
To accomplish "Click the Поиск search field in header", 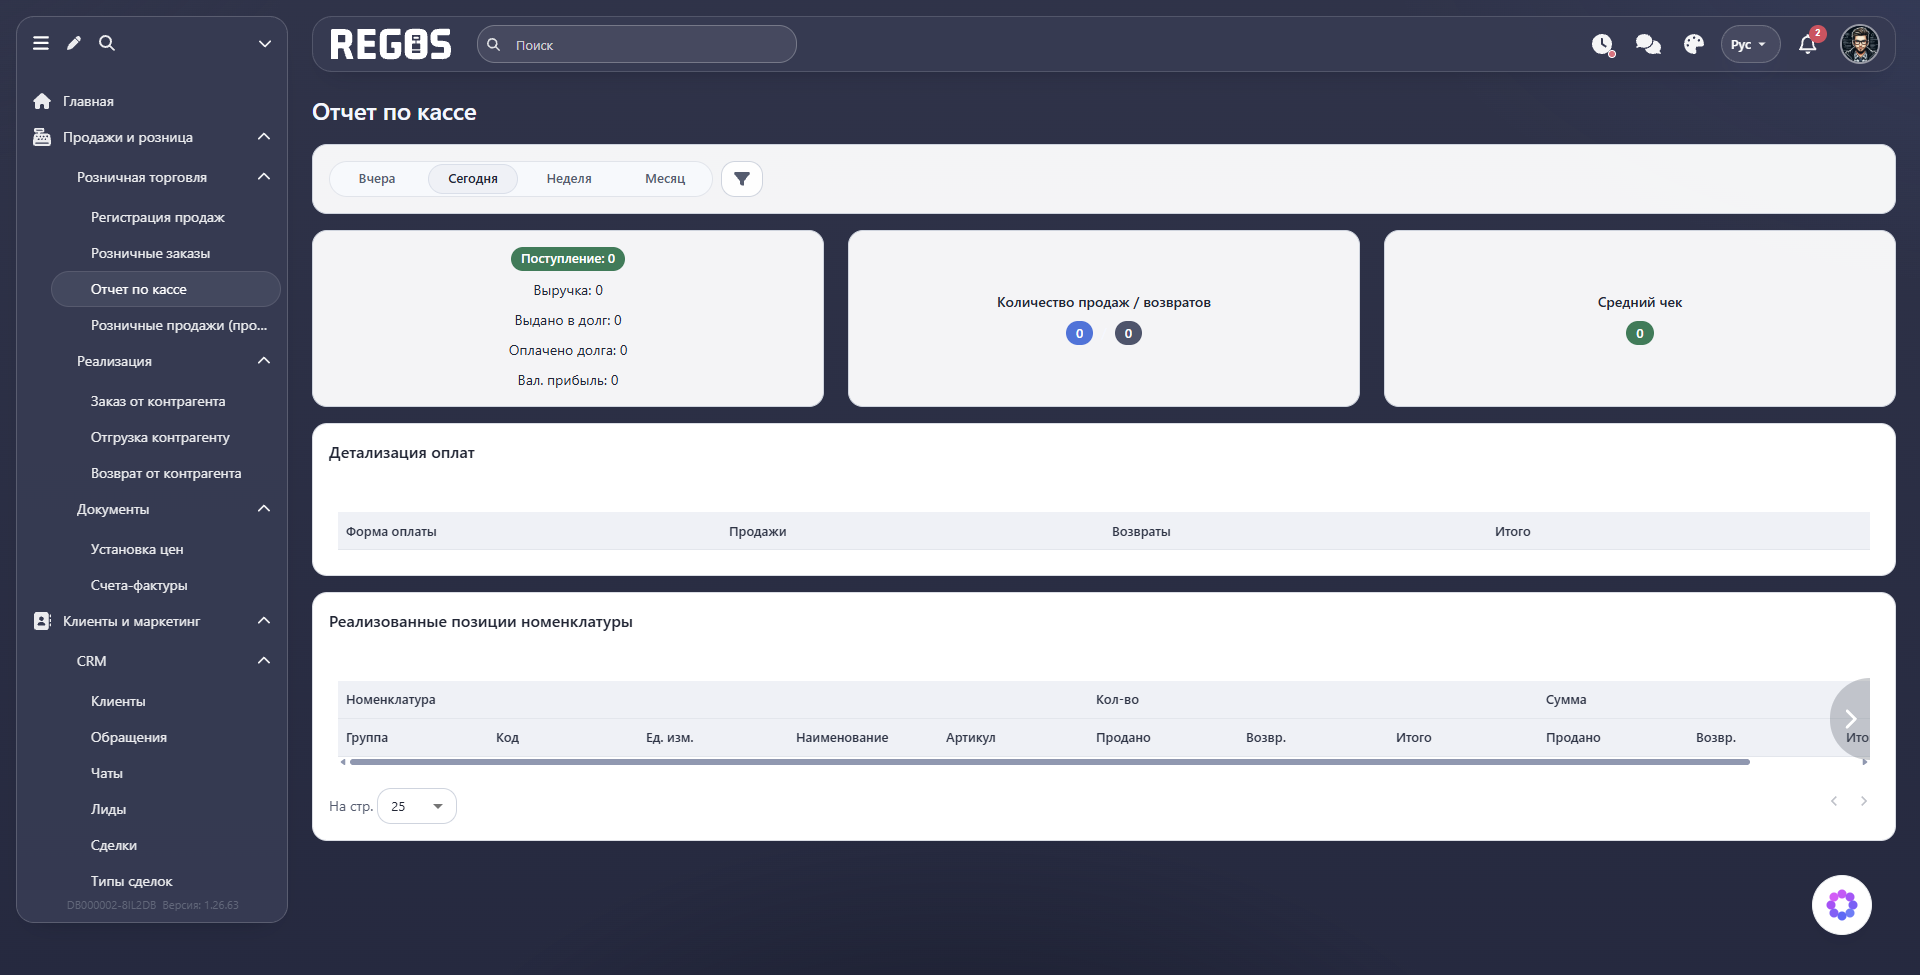I will pyautogui.click(x=637, y=44).
